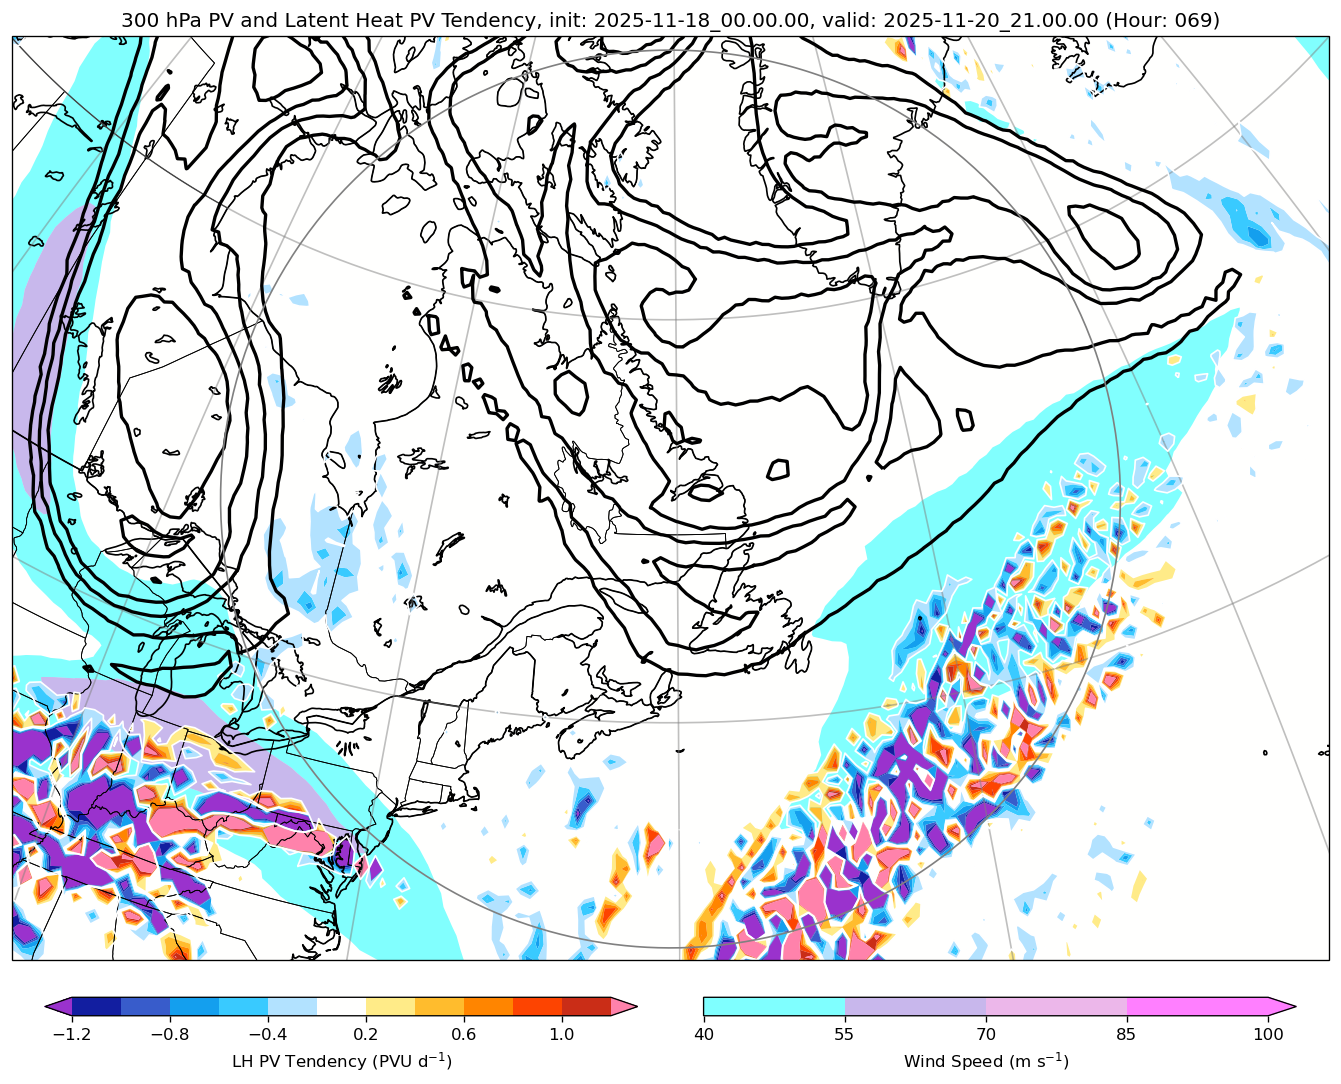Click the plot title at the top
This screenshot has width=1341, height=1084.
[x=670, y=20]
